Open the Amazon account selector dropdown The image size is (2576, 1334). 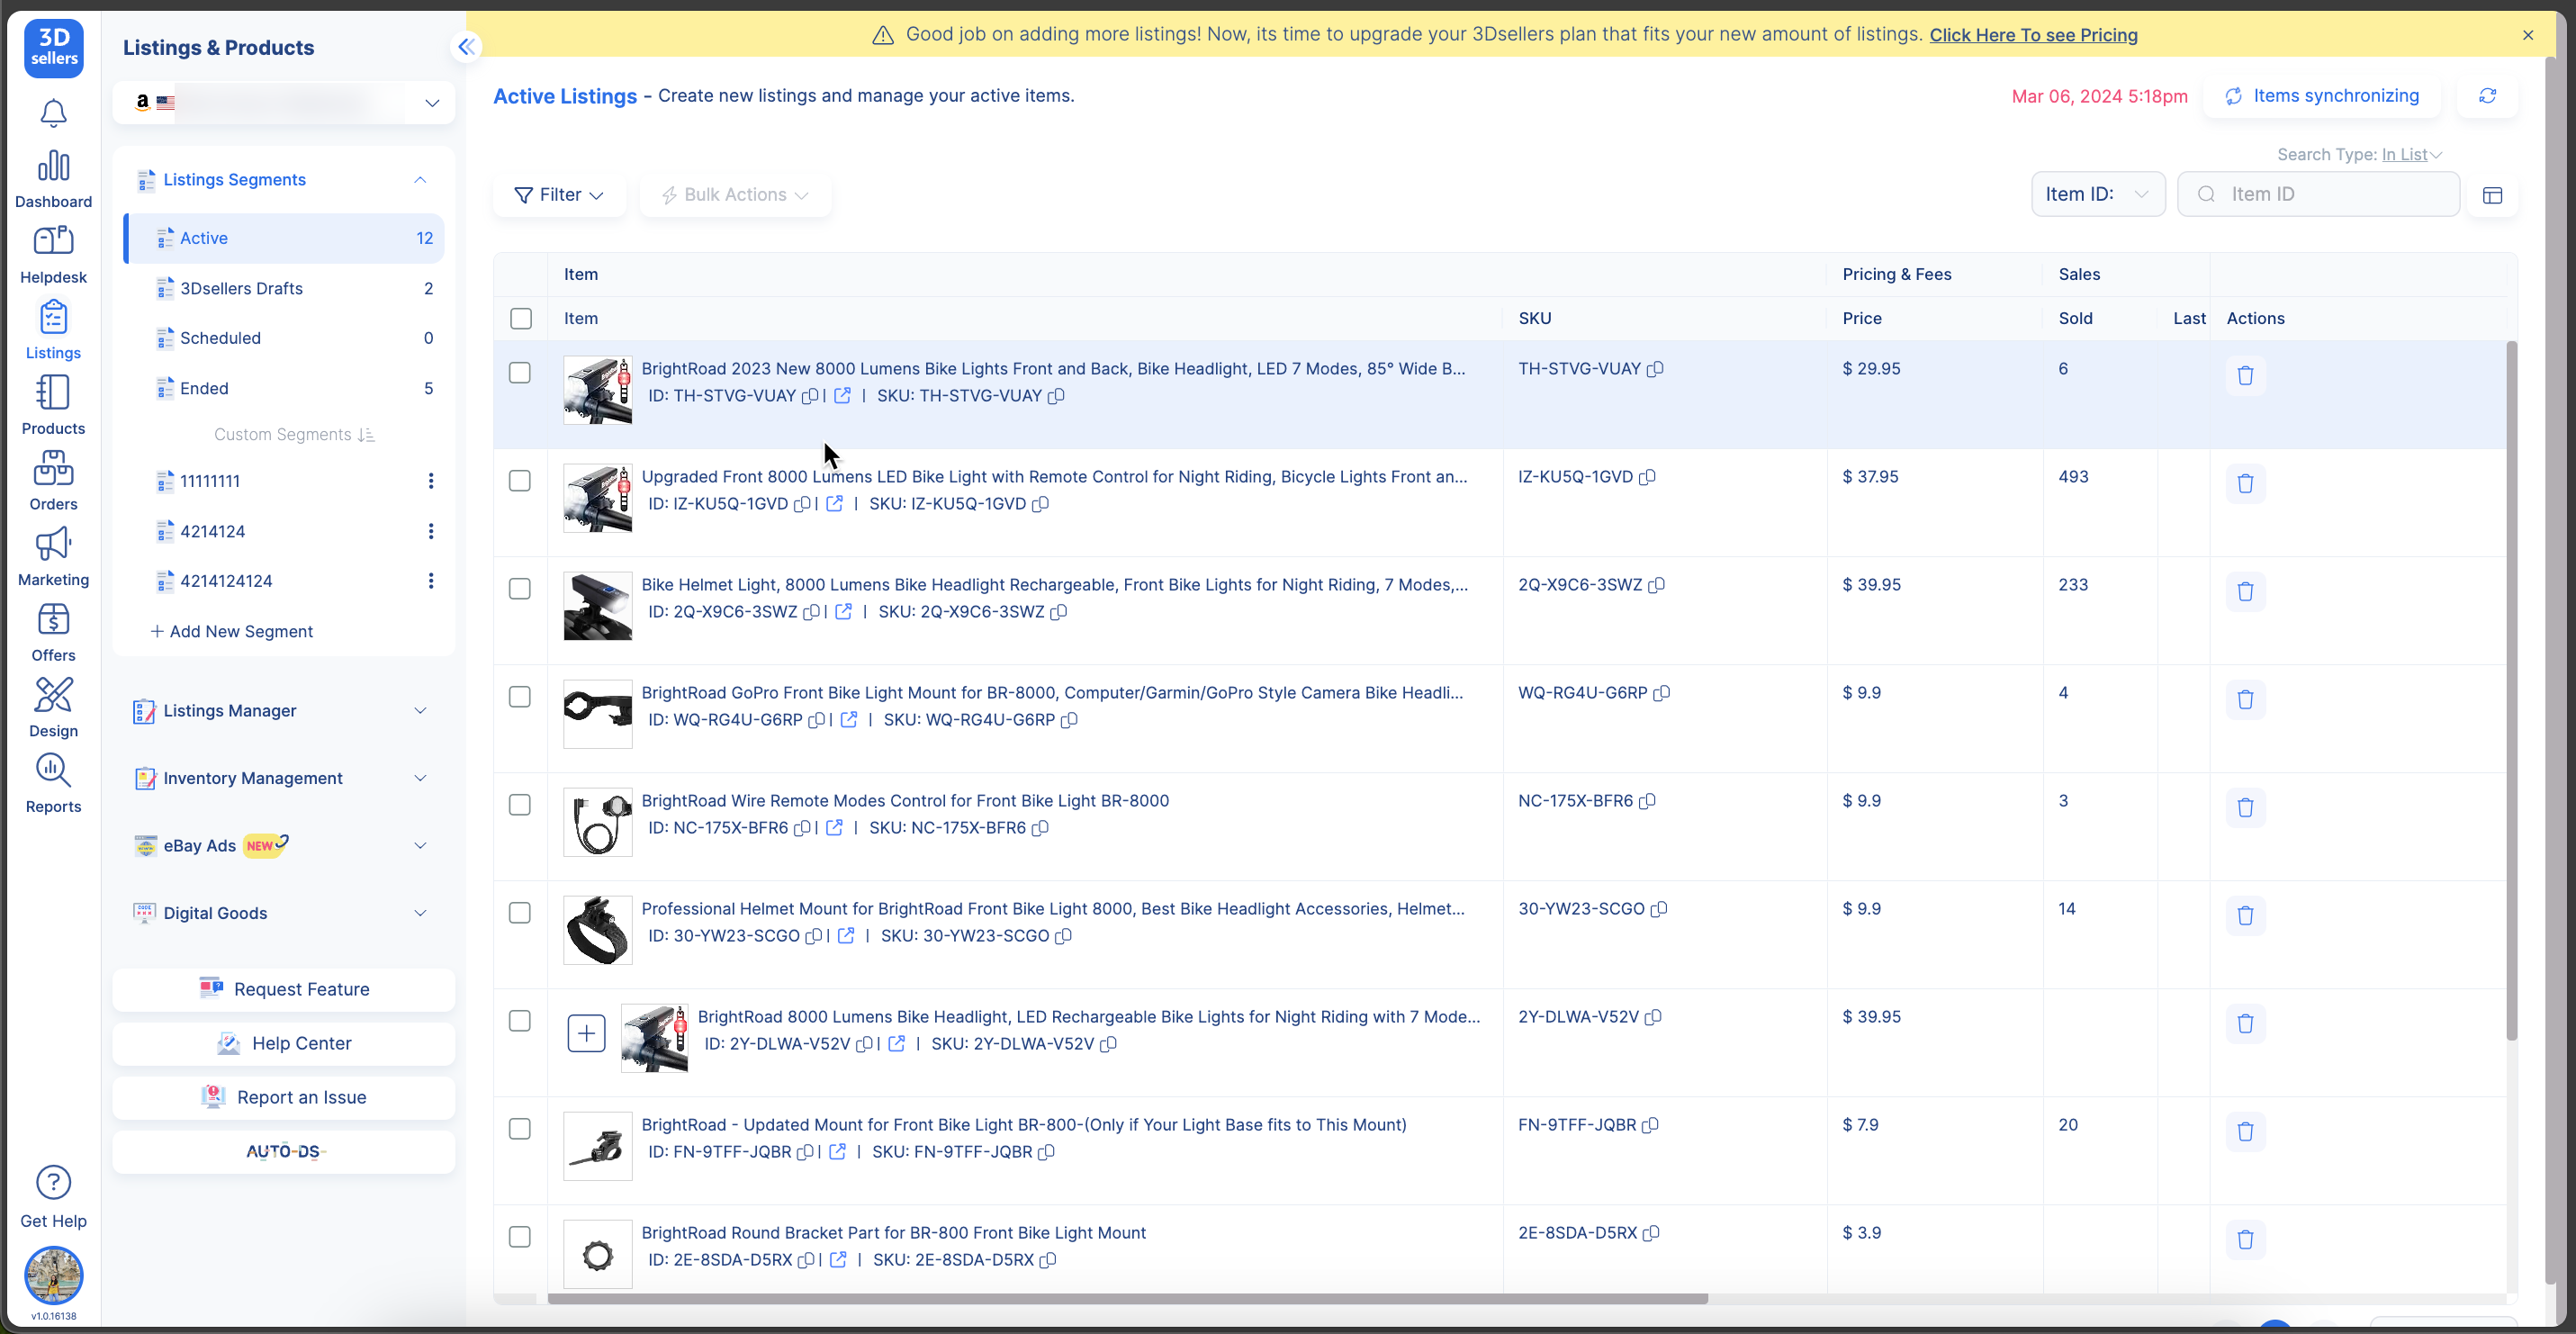(284, 102)
